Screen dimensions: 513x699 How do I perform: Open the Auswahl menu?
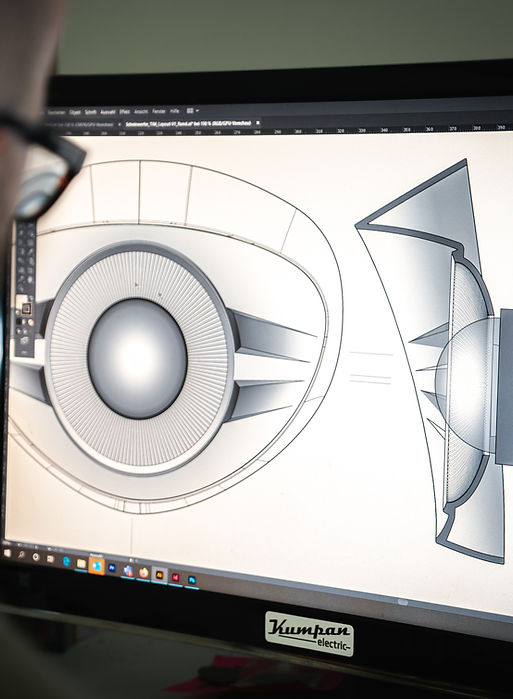108,111
